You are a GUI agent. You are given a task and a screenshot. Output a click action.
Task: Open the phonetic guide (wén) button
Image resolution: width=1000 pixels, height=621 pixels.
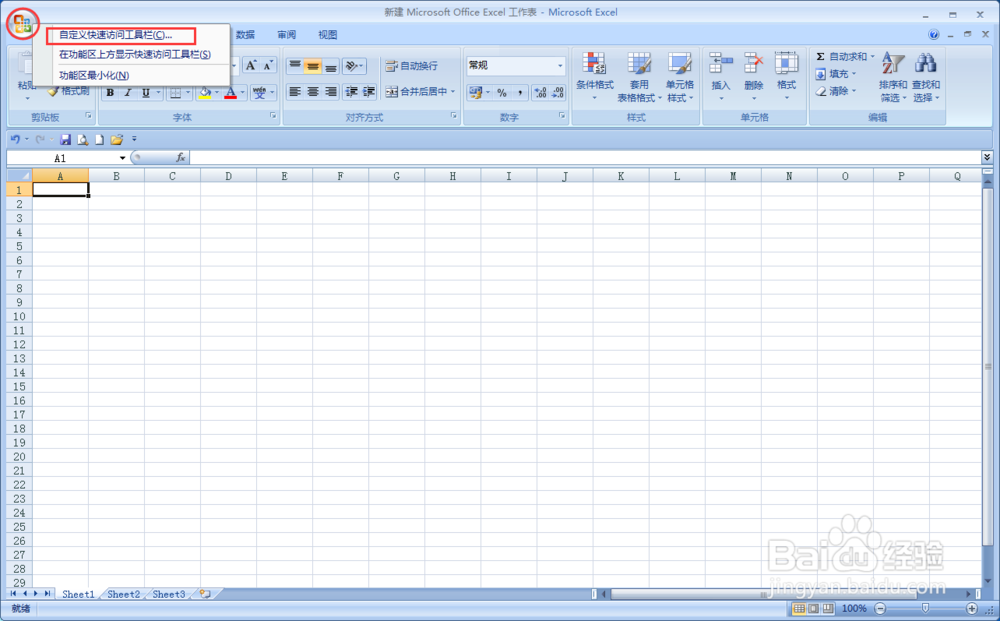click(259, 93)
